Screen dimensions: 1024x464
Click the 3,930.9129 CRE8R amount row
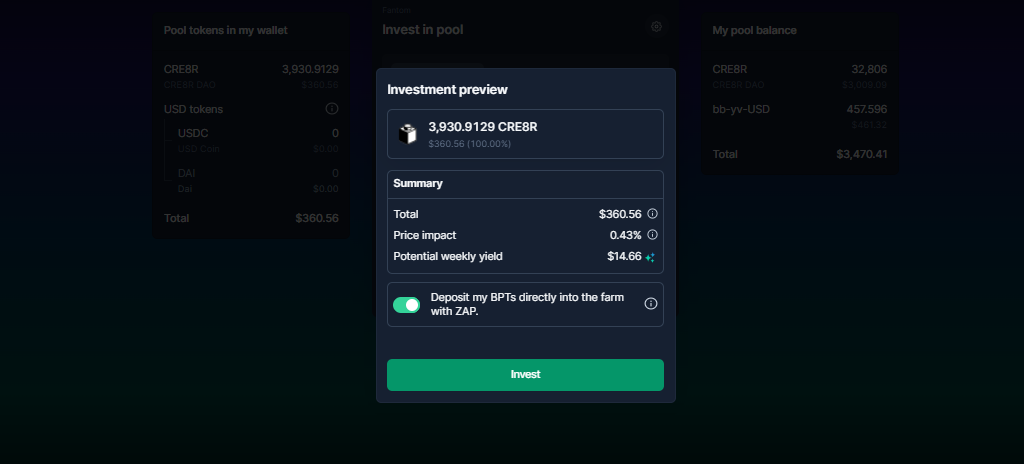click(x=525, y=134)
